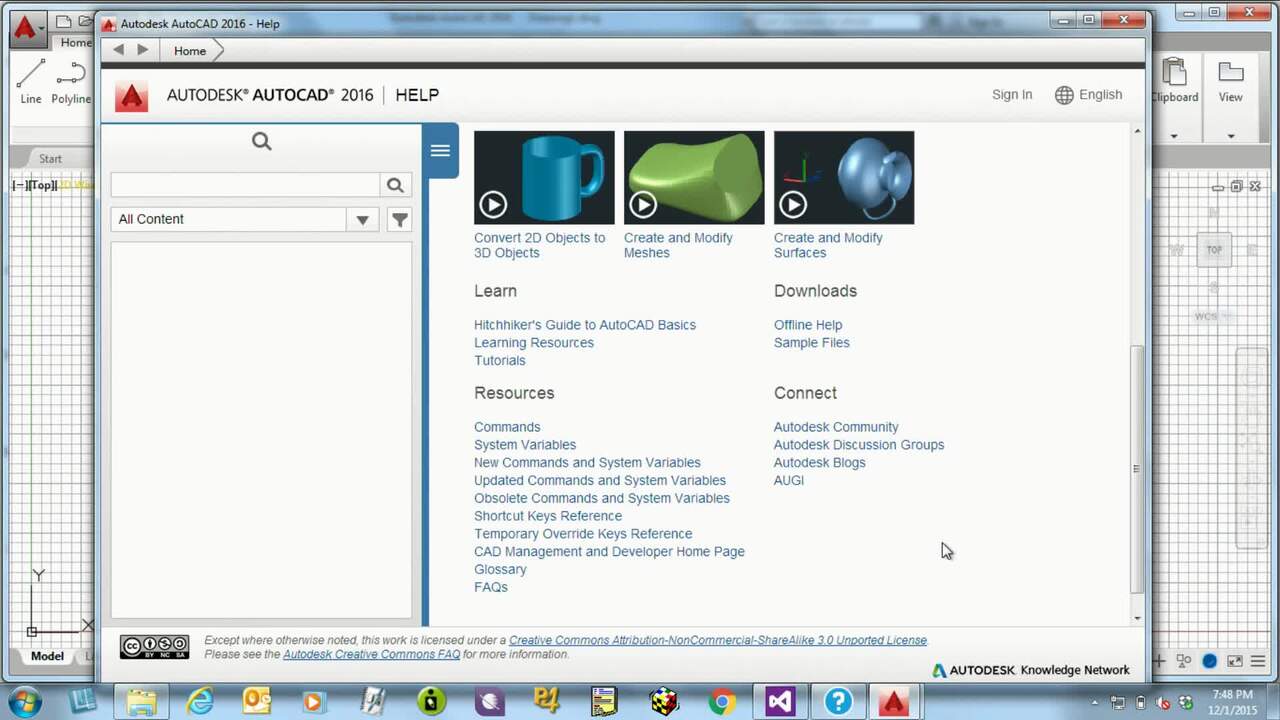Screen dimensions: 1280x720
Task: Expand the Clipboard panel in AutoCAD
Action: click(x=1174, y=136)
